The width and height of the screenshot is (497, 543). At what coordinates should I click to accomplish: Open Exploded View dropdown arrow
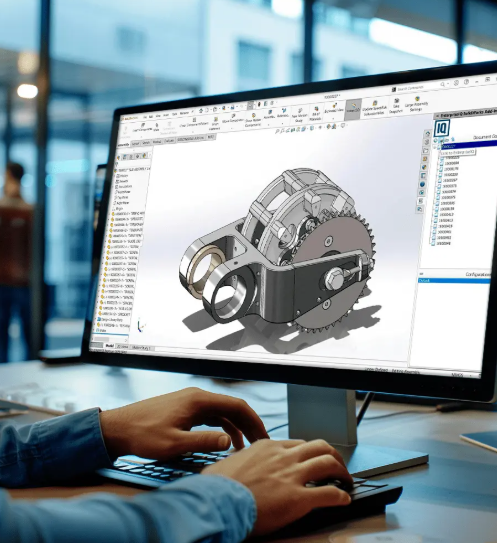tap(334, 118)
